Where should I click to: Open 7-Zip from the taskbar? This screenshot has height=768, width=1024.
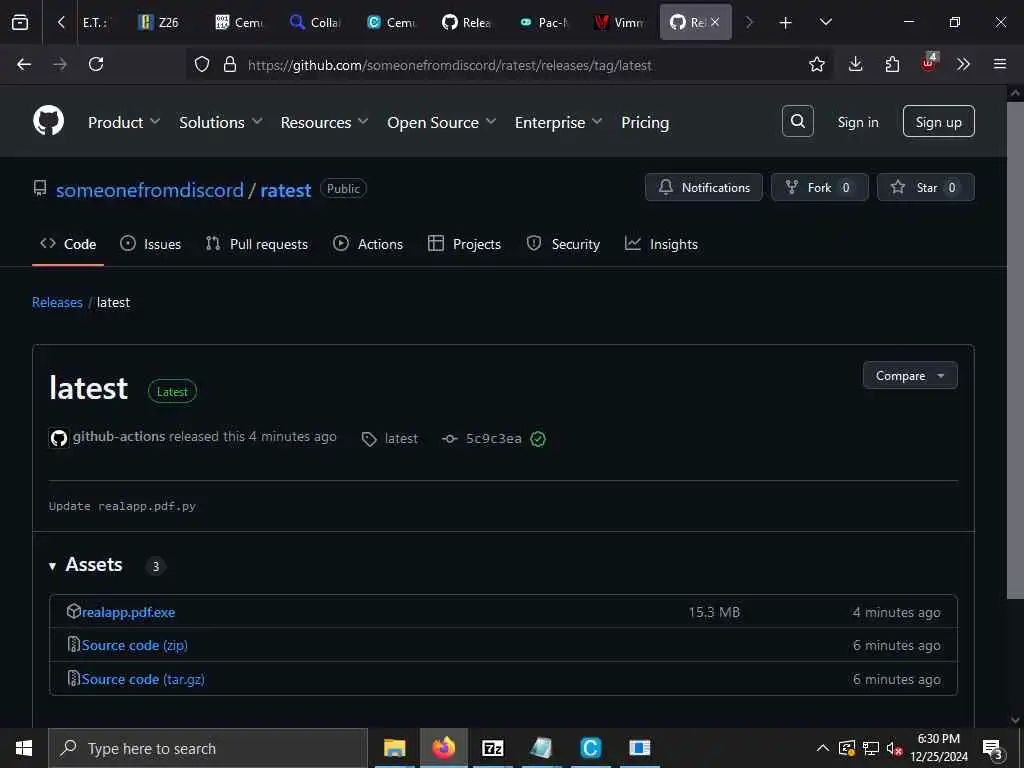(x=492, y=748)
